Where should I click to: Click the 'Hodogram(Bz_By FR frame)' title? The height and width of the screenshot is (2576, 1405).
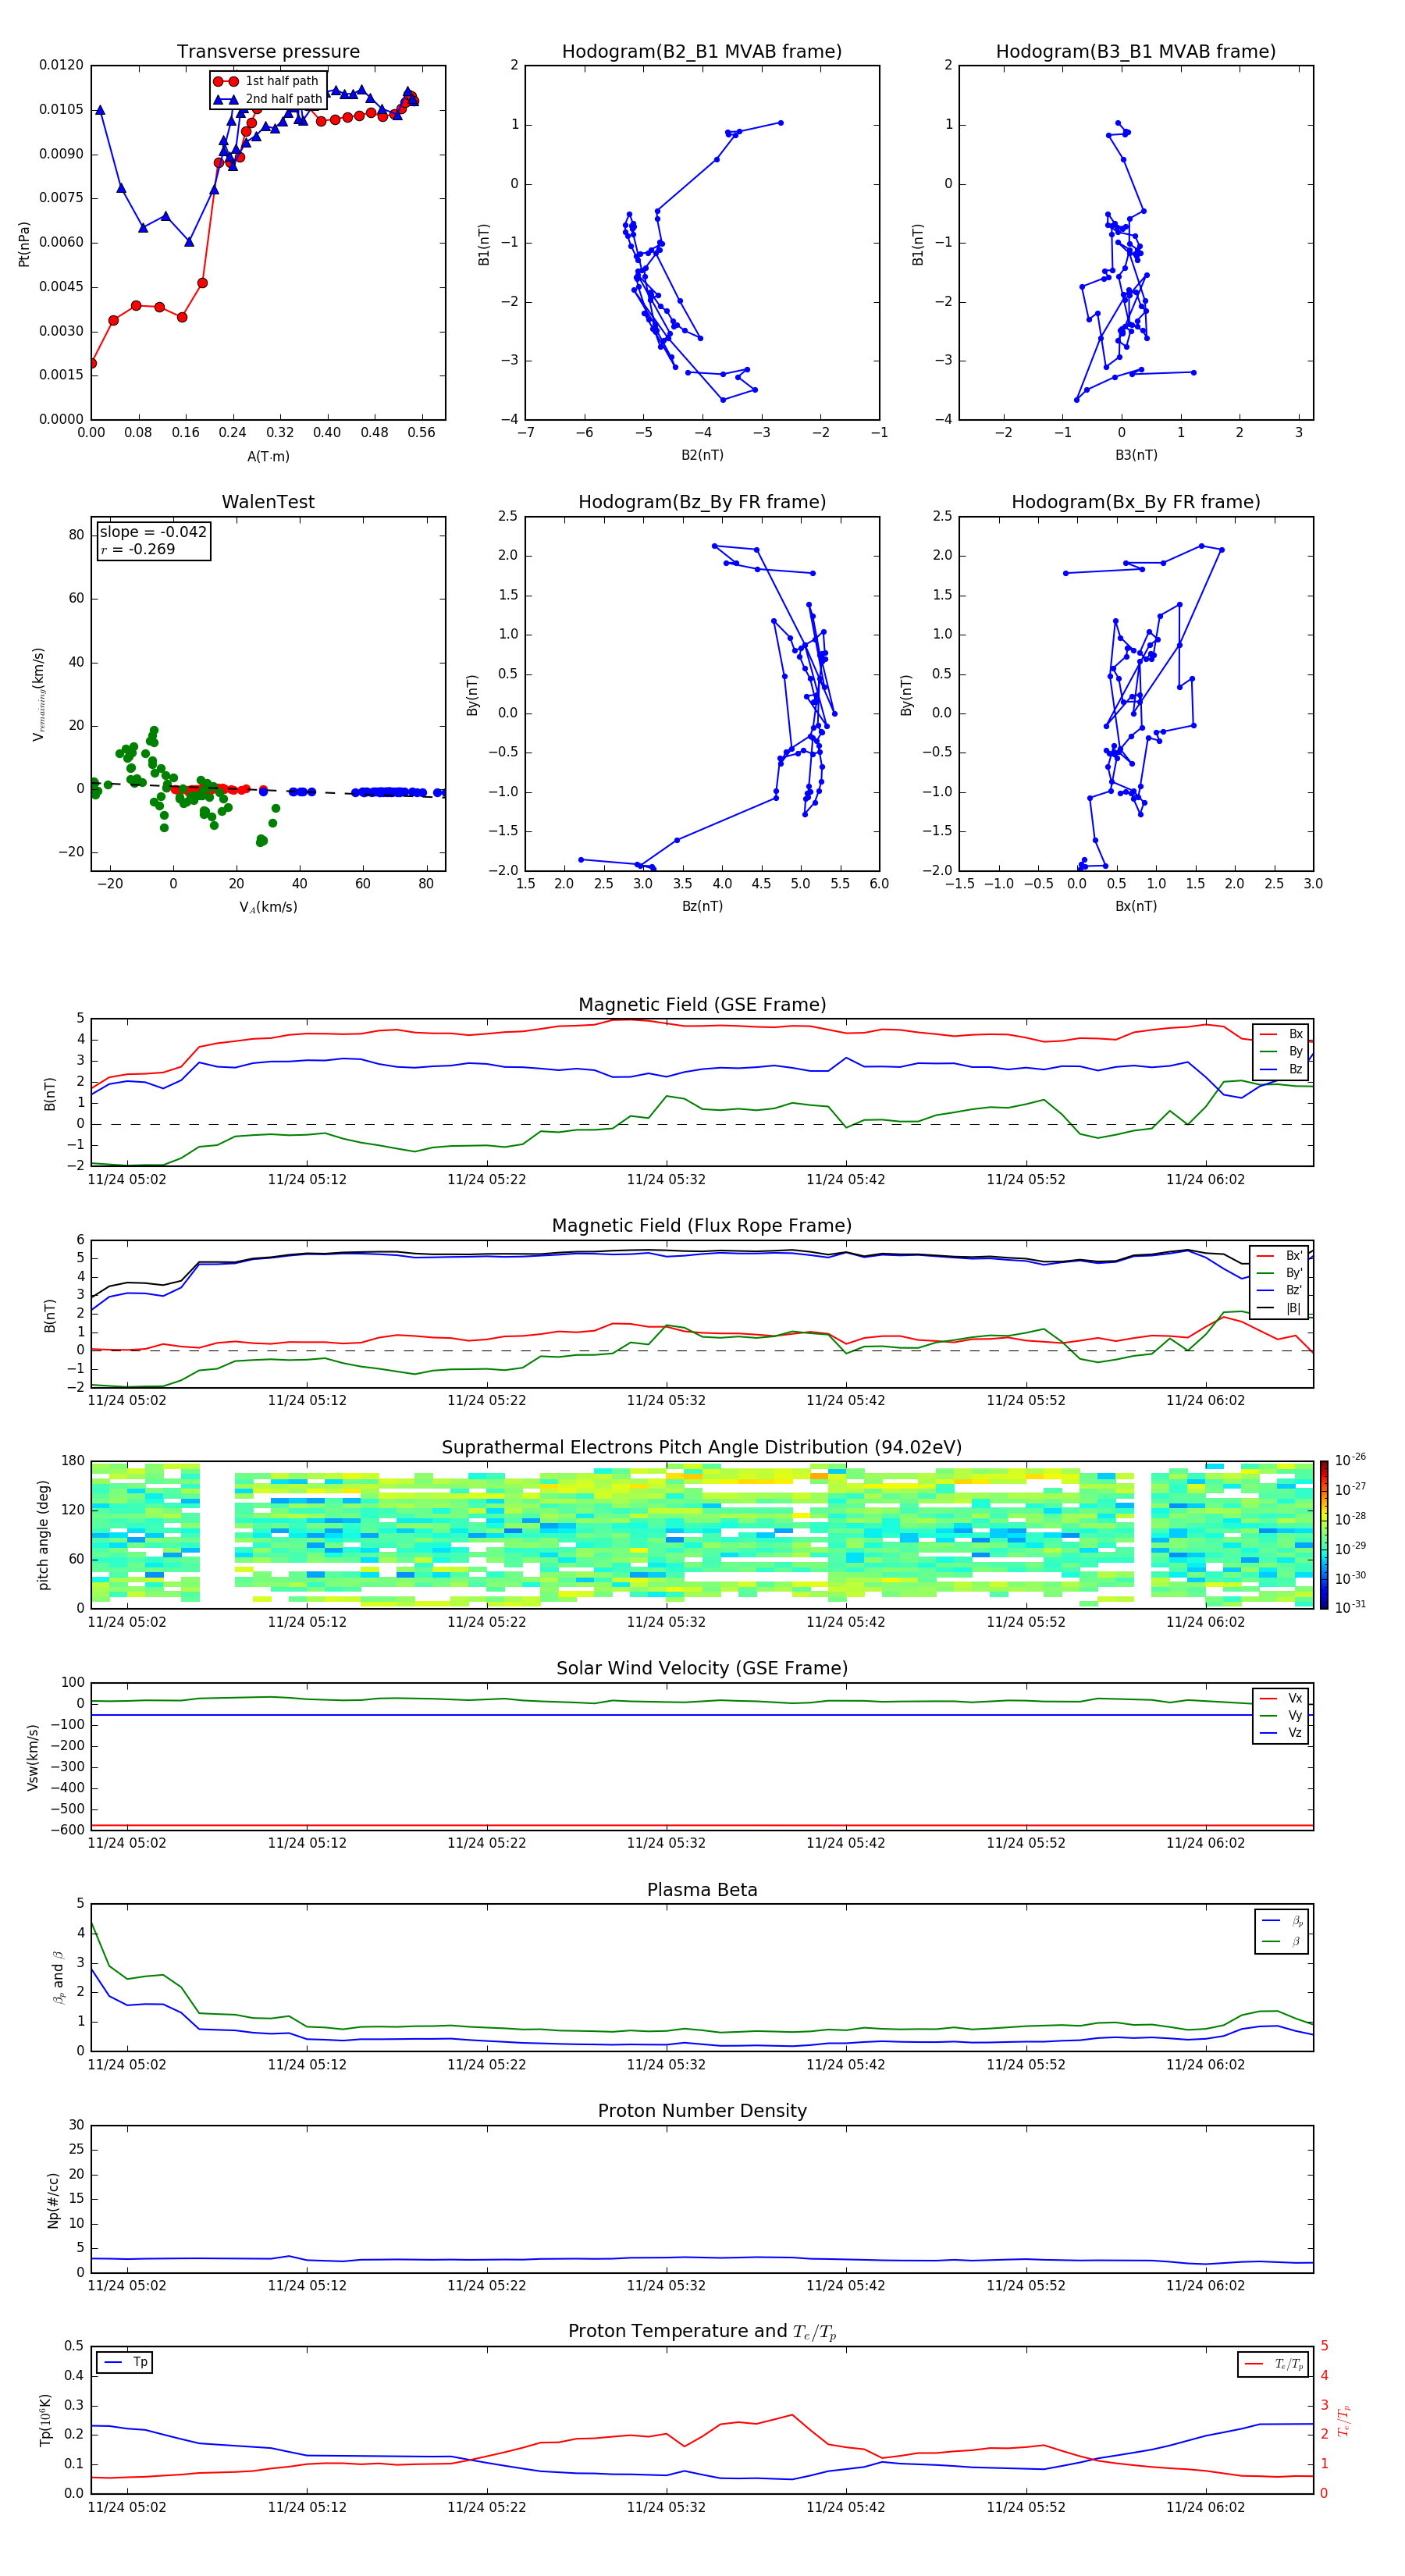702,502
